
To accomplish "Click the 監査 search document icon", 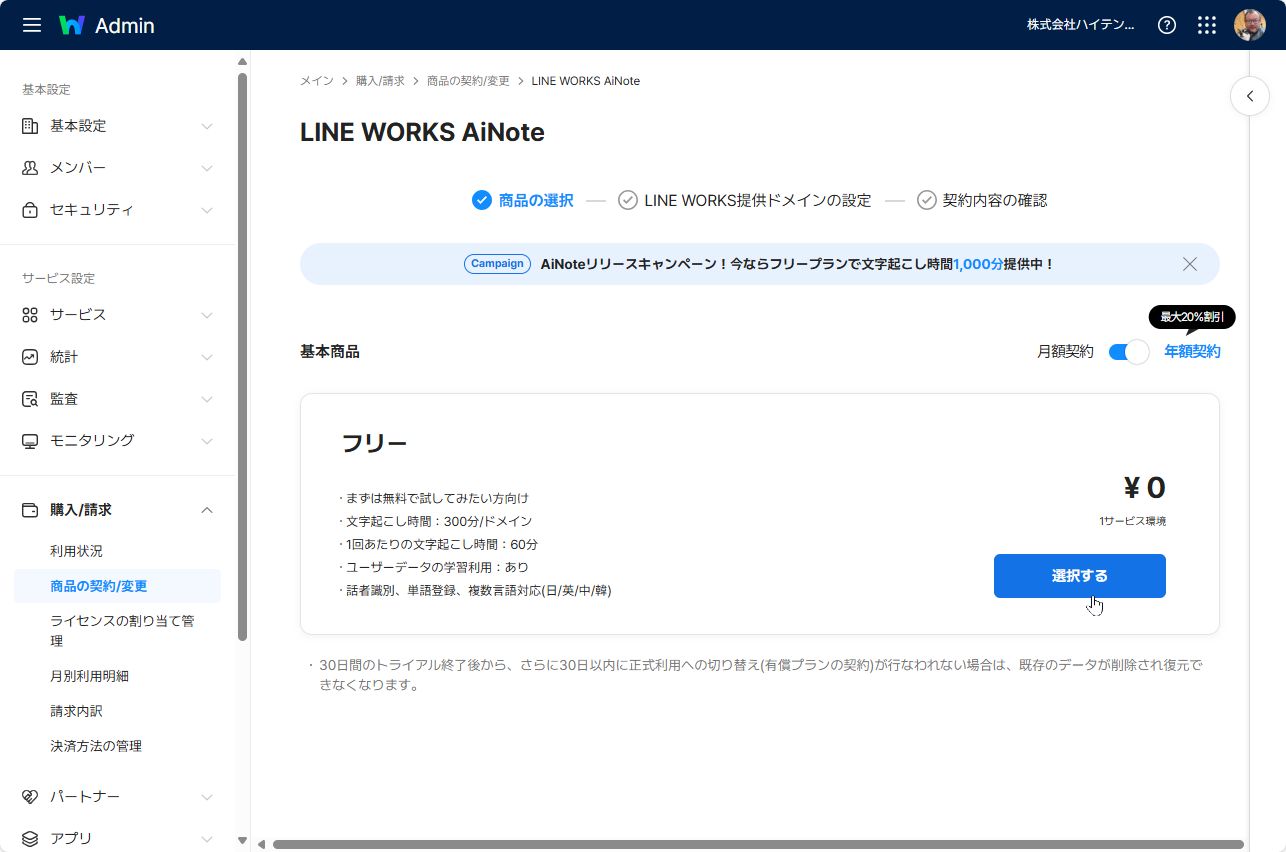I will 30,399.
